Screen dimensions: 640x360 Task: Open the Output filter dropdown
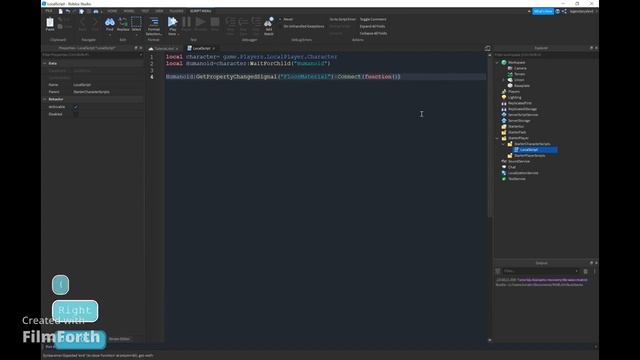[576, 271]
